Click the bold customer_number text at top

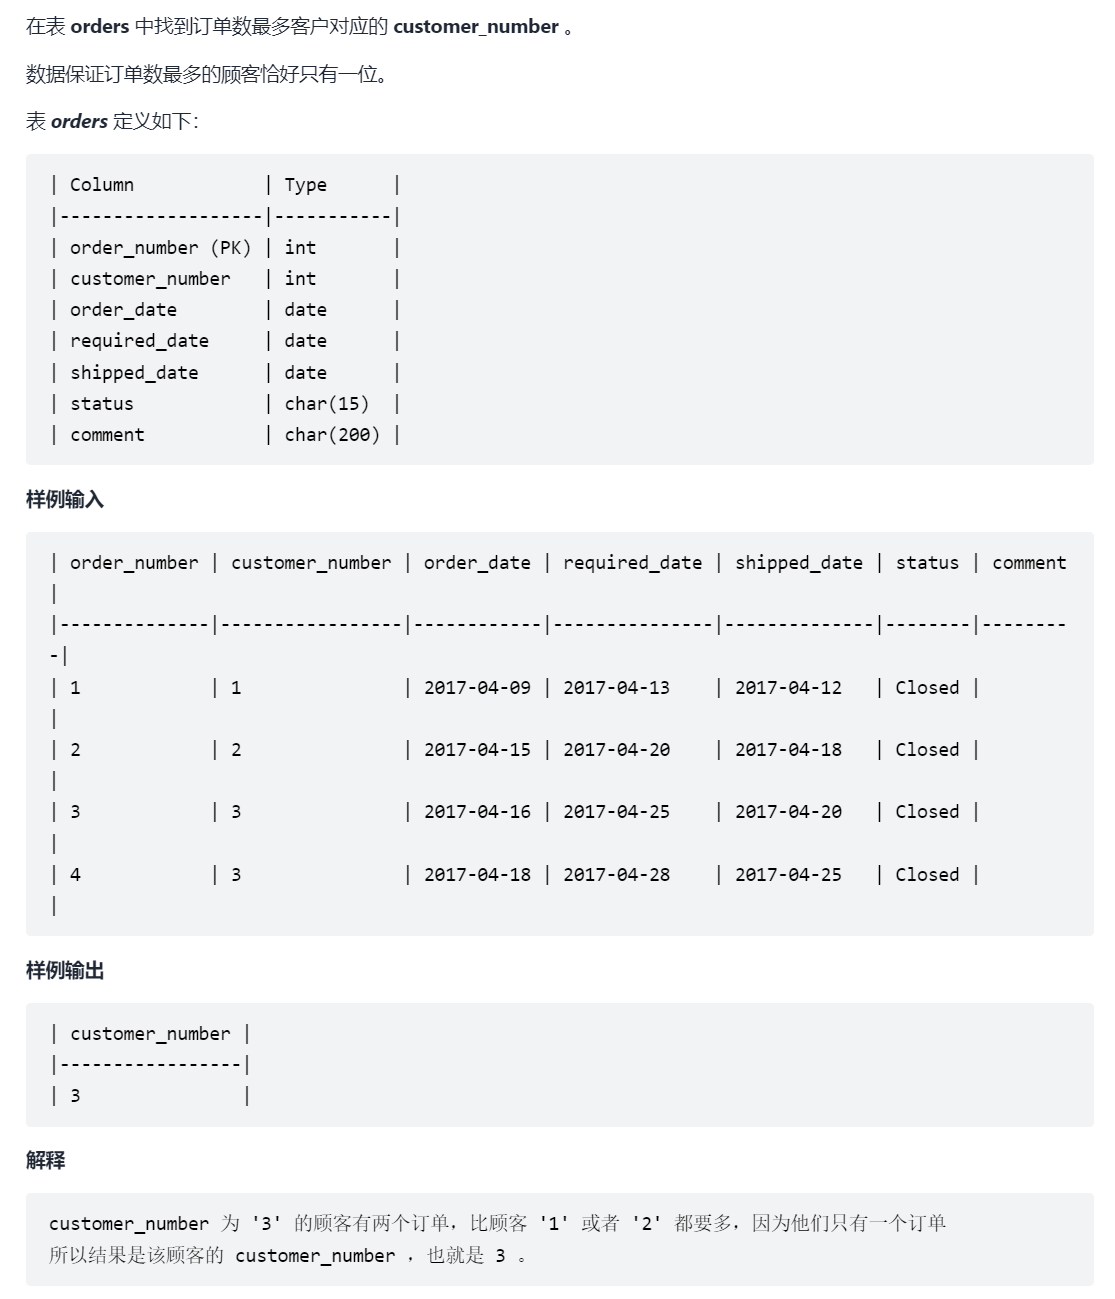coord(476,27)
